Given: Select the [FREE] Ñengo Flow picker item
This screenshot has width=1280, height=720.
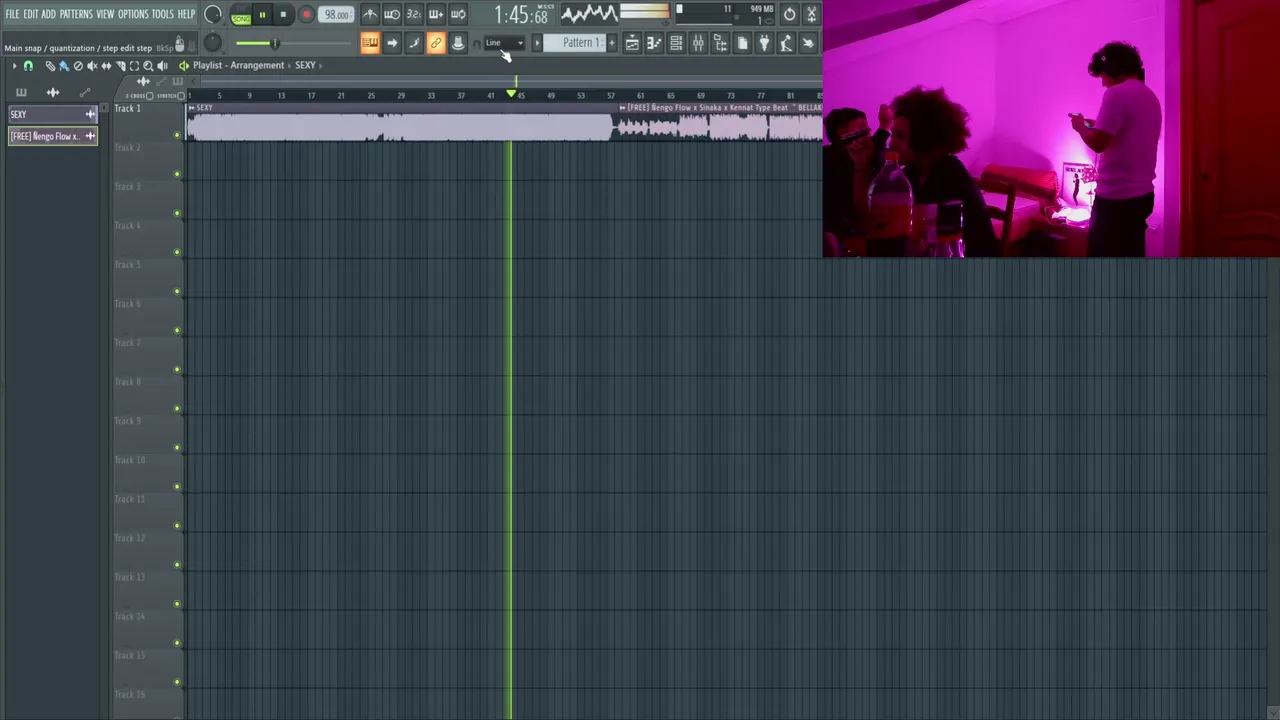Looking at the screenshot, I should tap(53, 136).
